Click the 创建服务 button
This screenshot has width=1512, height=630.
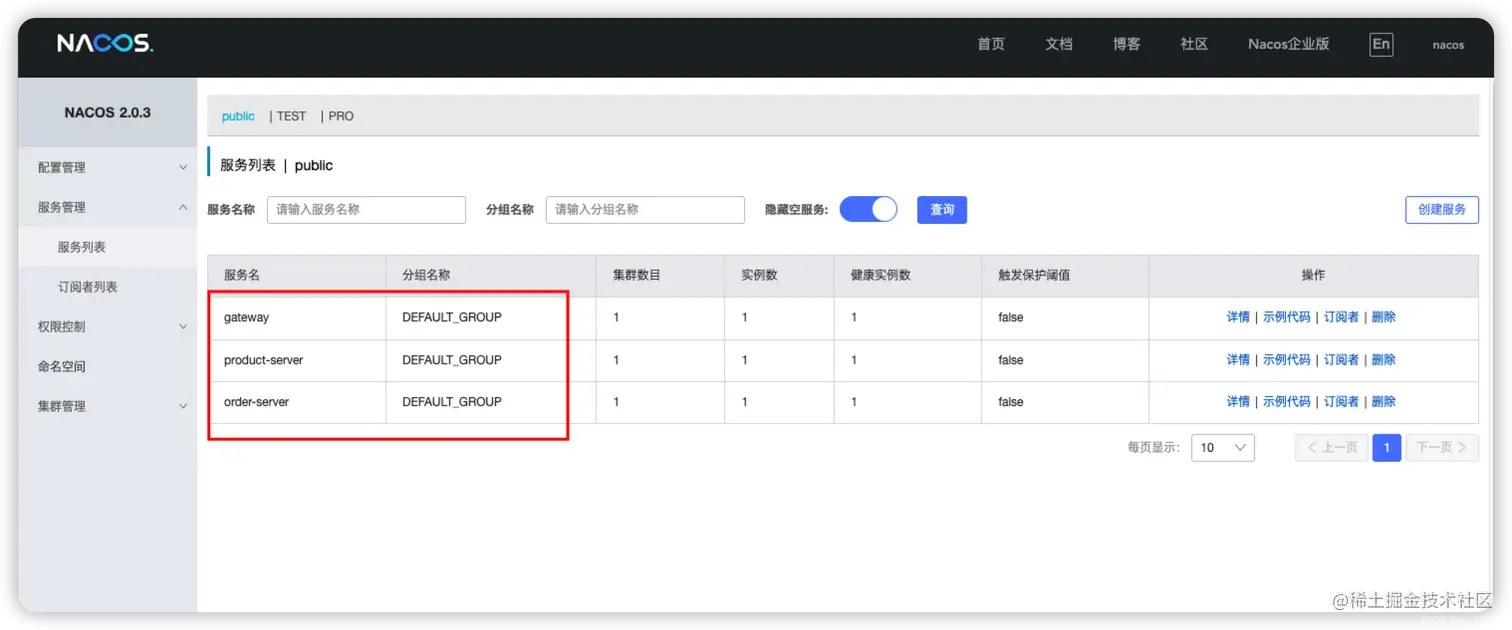tap(1442, 209)
